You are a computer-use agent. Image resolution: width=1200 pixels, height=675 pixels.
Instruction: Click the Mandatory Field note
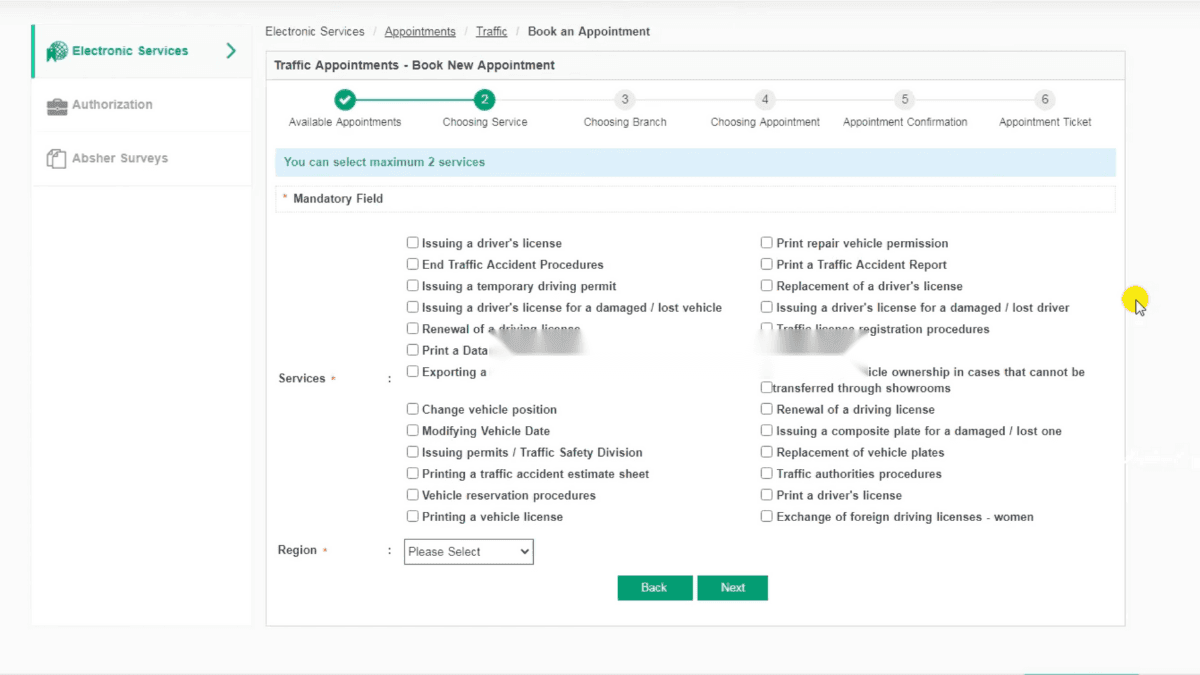point(338,199)
